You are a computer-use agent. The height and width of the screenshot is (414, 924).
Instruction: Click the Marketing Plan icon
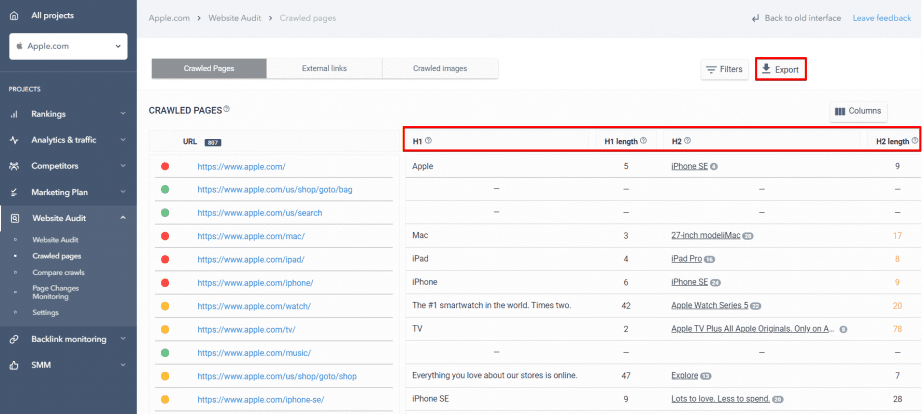coord(14,192)
